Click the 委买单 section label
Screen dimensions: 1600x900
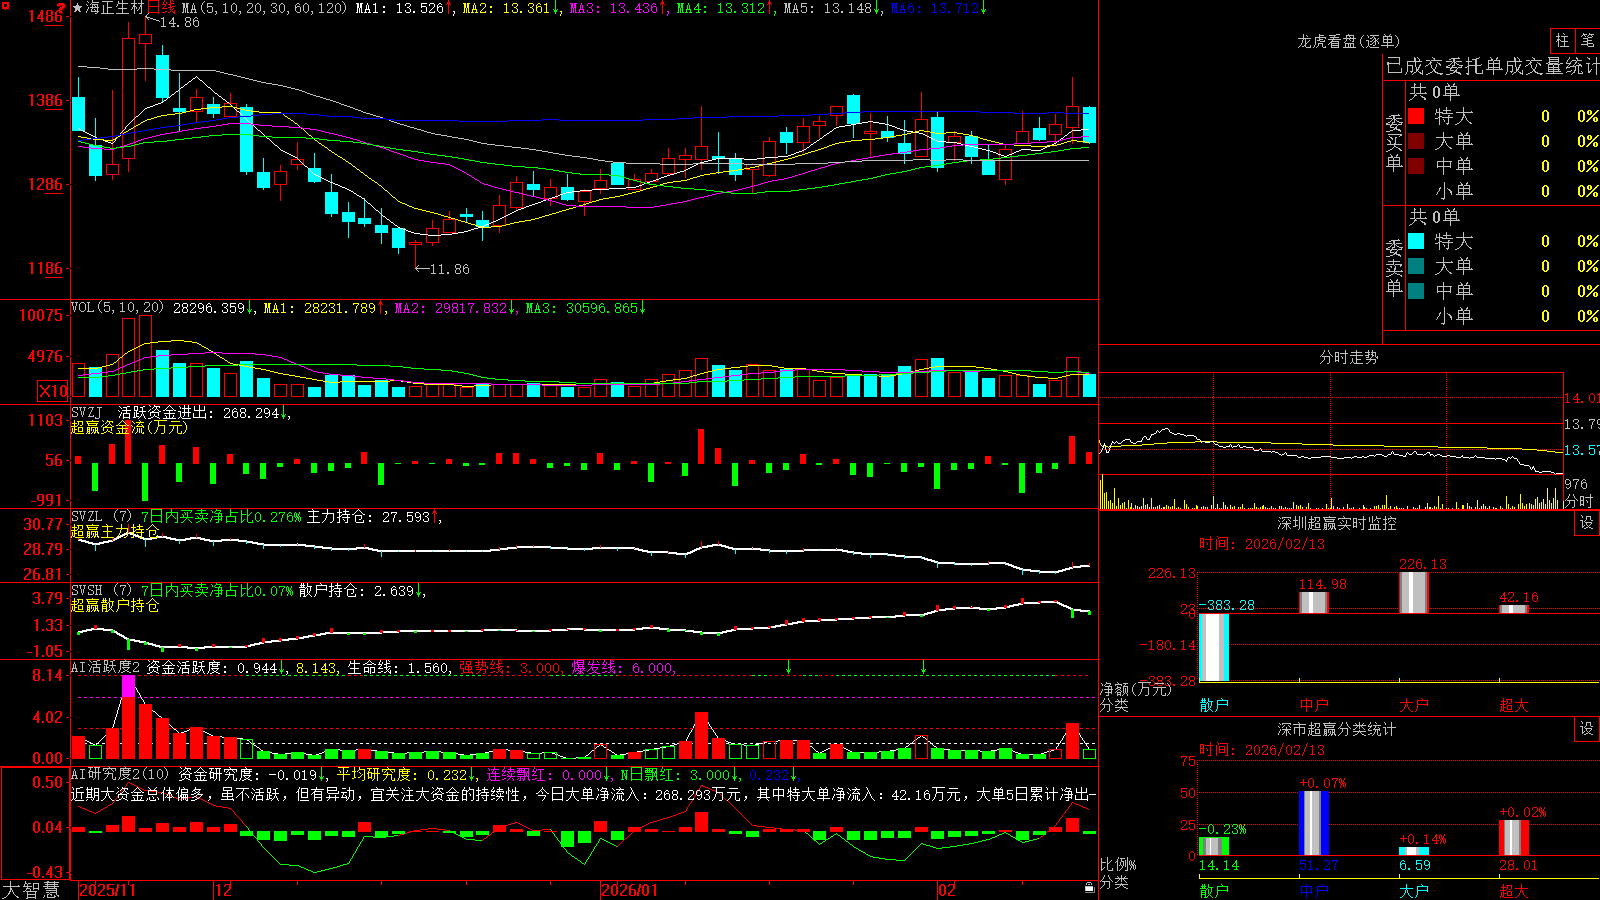click(1394, 142)
